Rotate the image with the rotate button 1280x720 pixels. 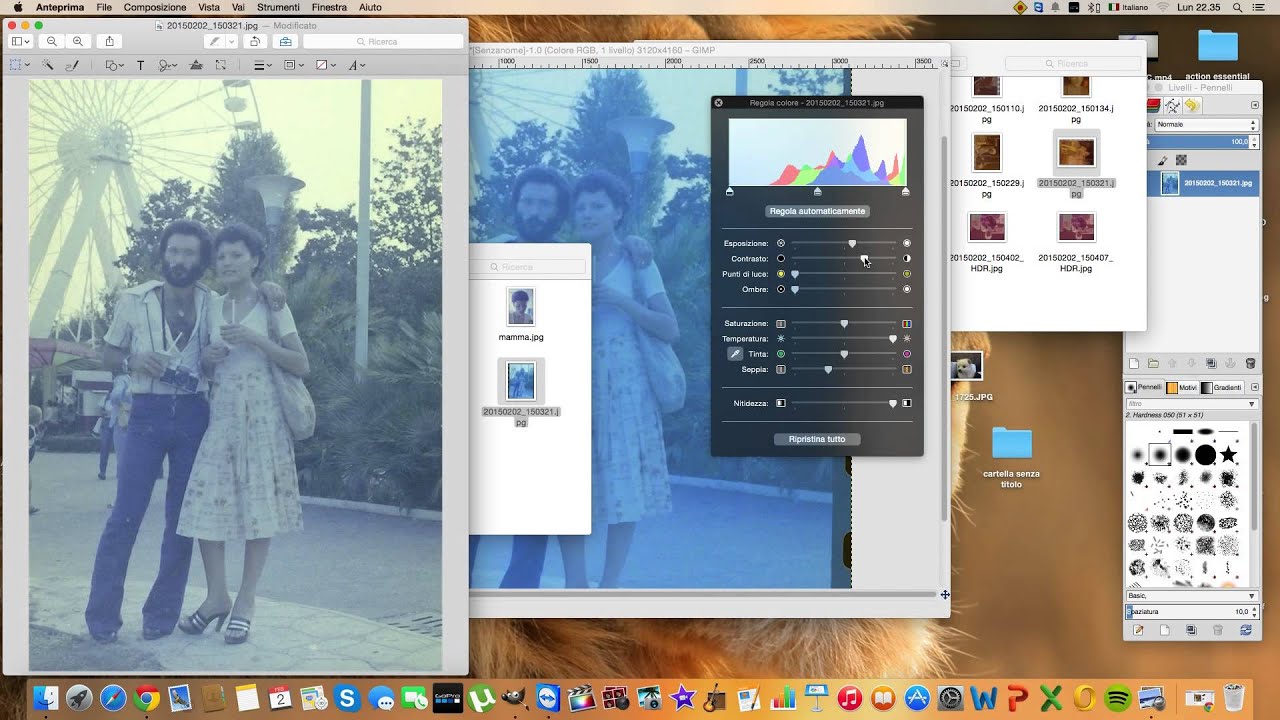tap(255, 41)
